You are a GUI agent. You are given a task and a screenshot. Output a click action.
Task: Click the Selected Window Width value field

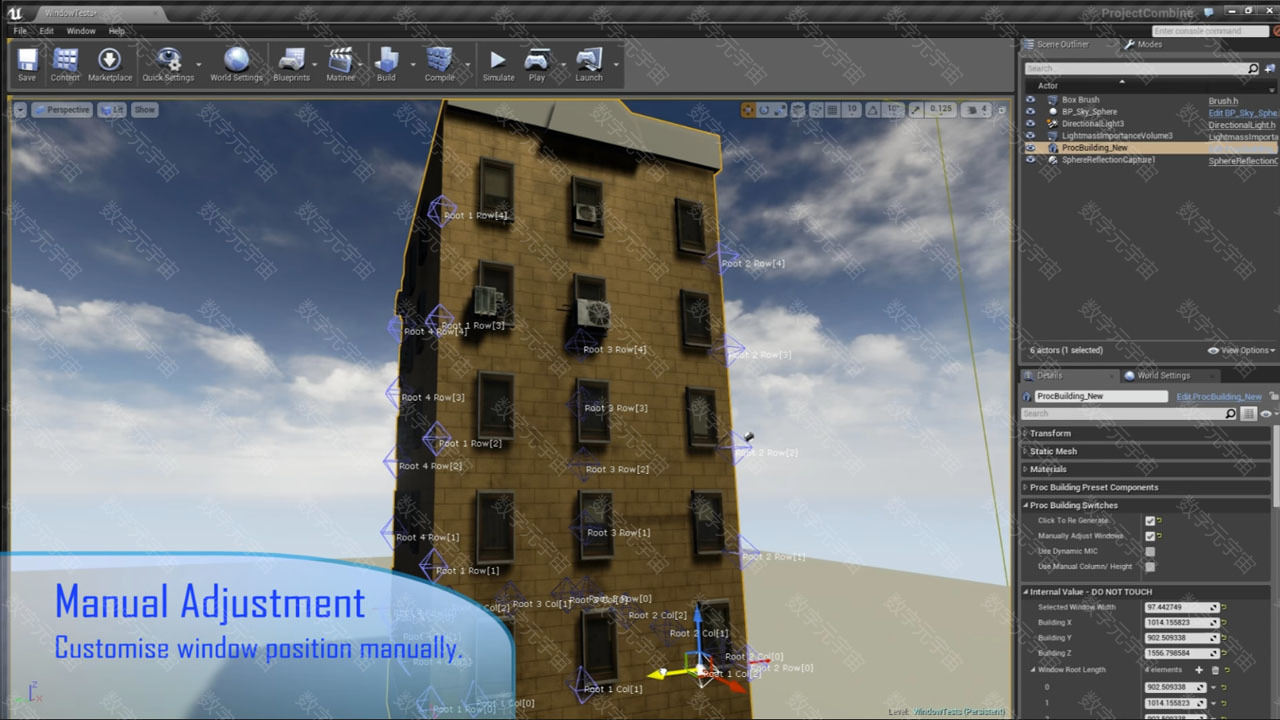pos(1182,608)
